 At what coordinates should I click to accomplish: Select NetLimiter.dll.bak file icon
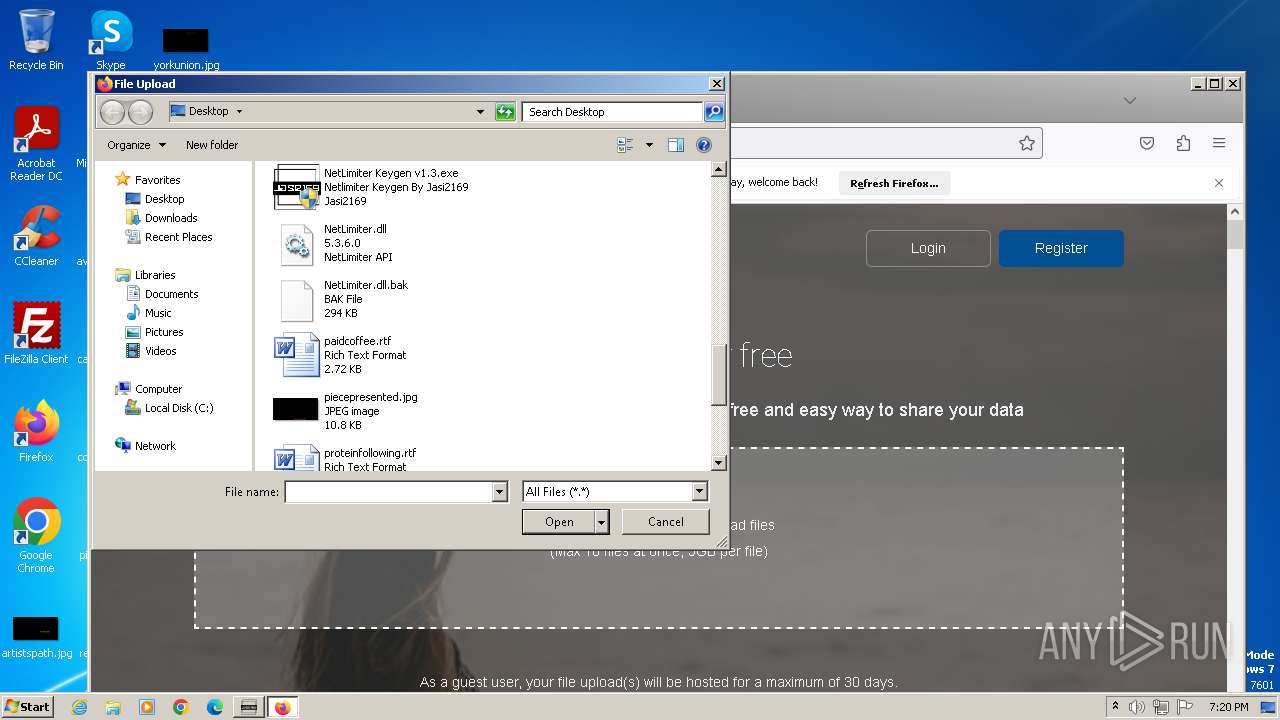[x=297, y=299]
